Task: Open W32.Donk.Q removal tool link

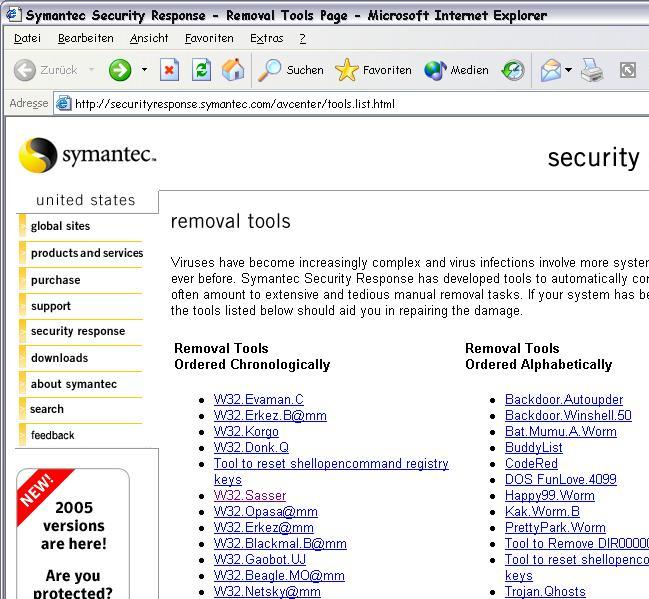Action: pos(251,447)
